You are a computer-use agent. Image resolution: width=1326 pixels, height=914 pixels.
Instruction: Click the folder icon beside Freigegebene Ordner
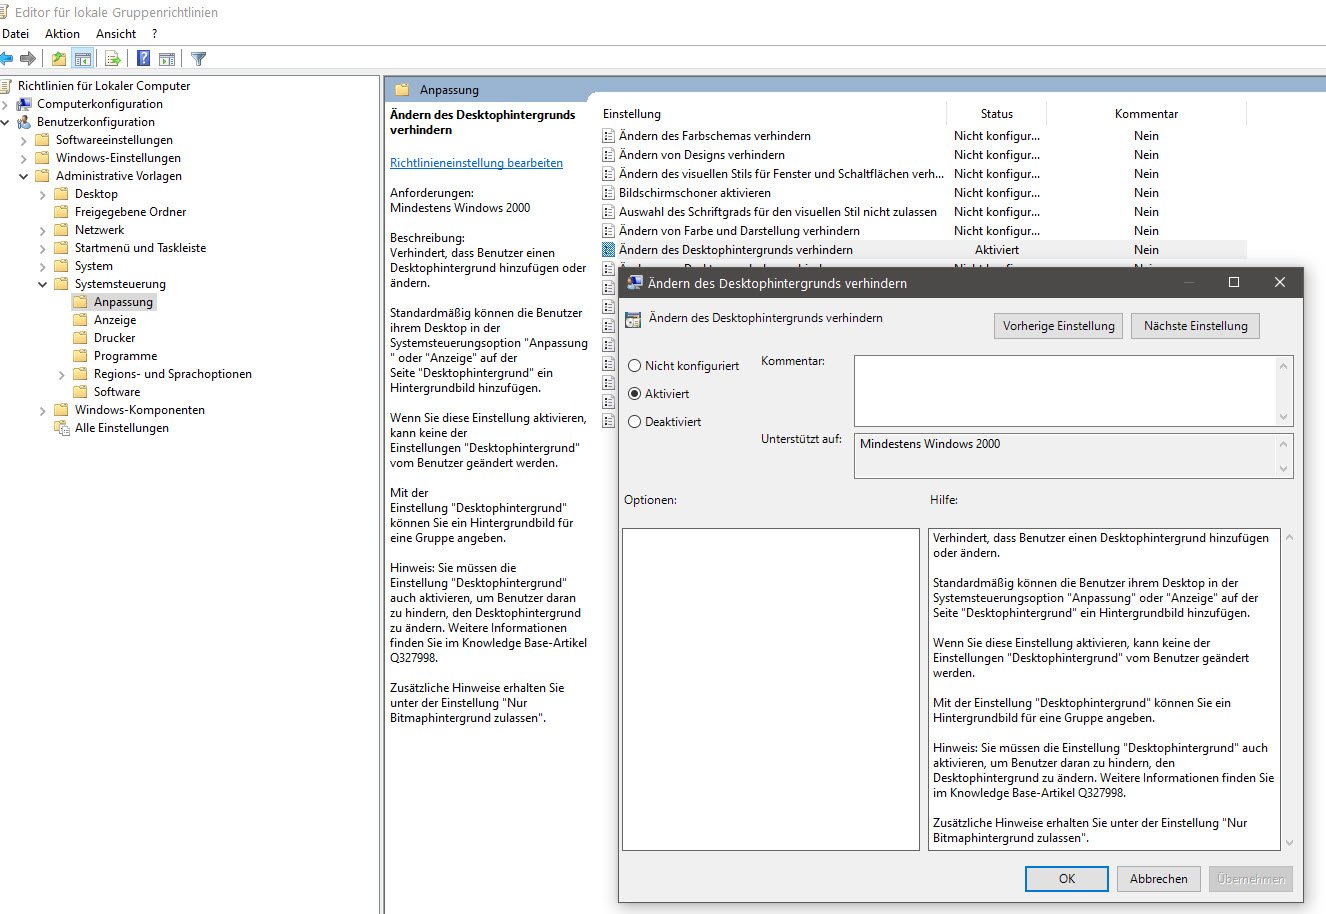pos(62,212)
